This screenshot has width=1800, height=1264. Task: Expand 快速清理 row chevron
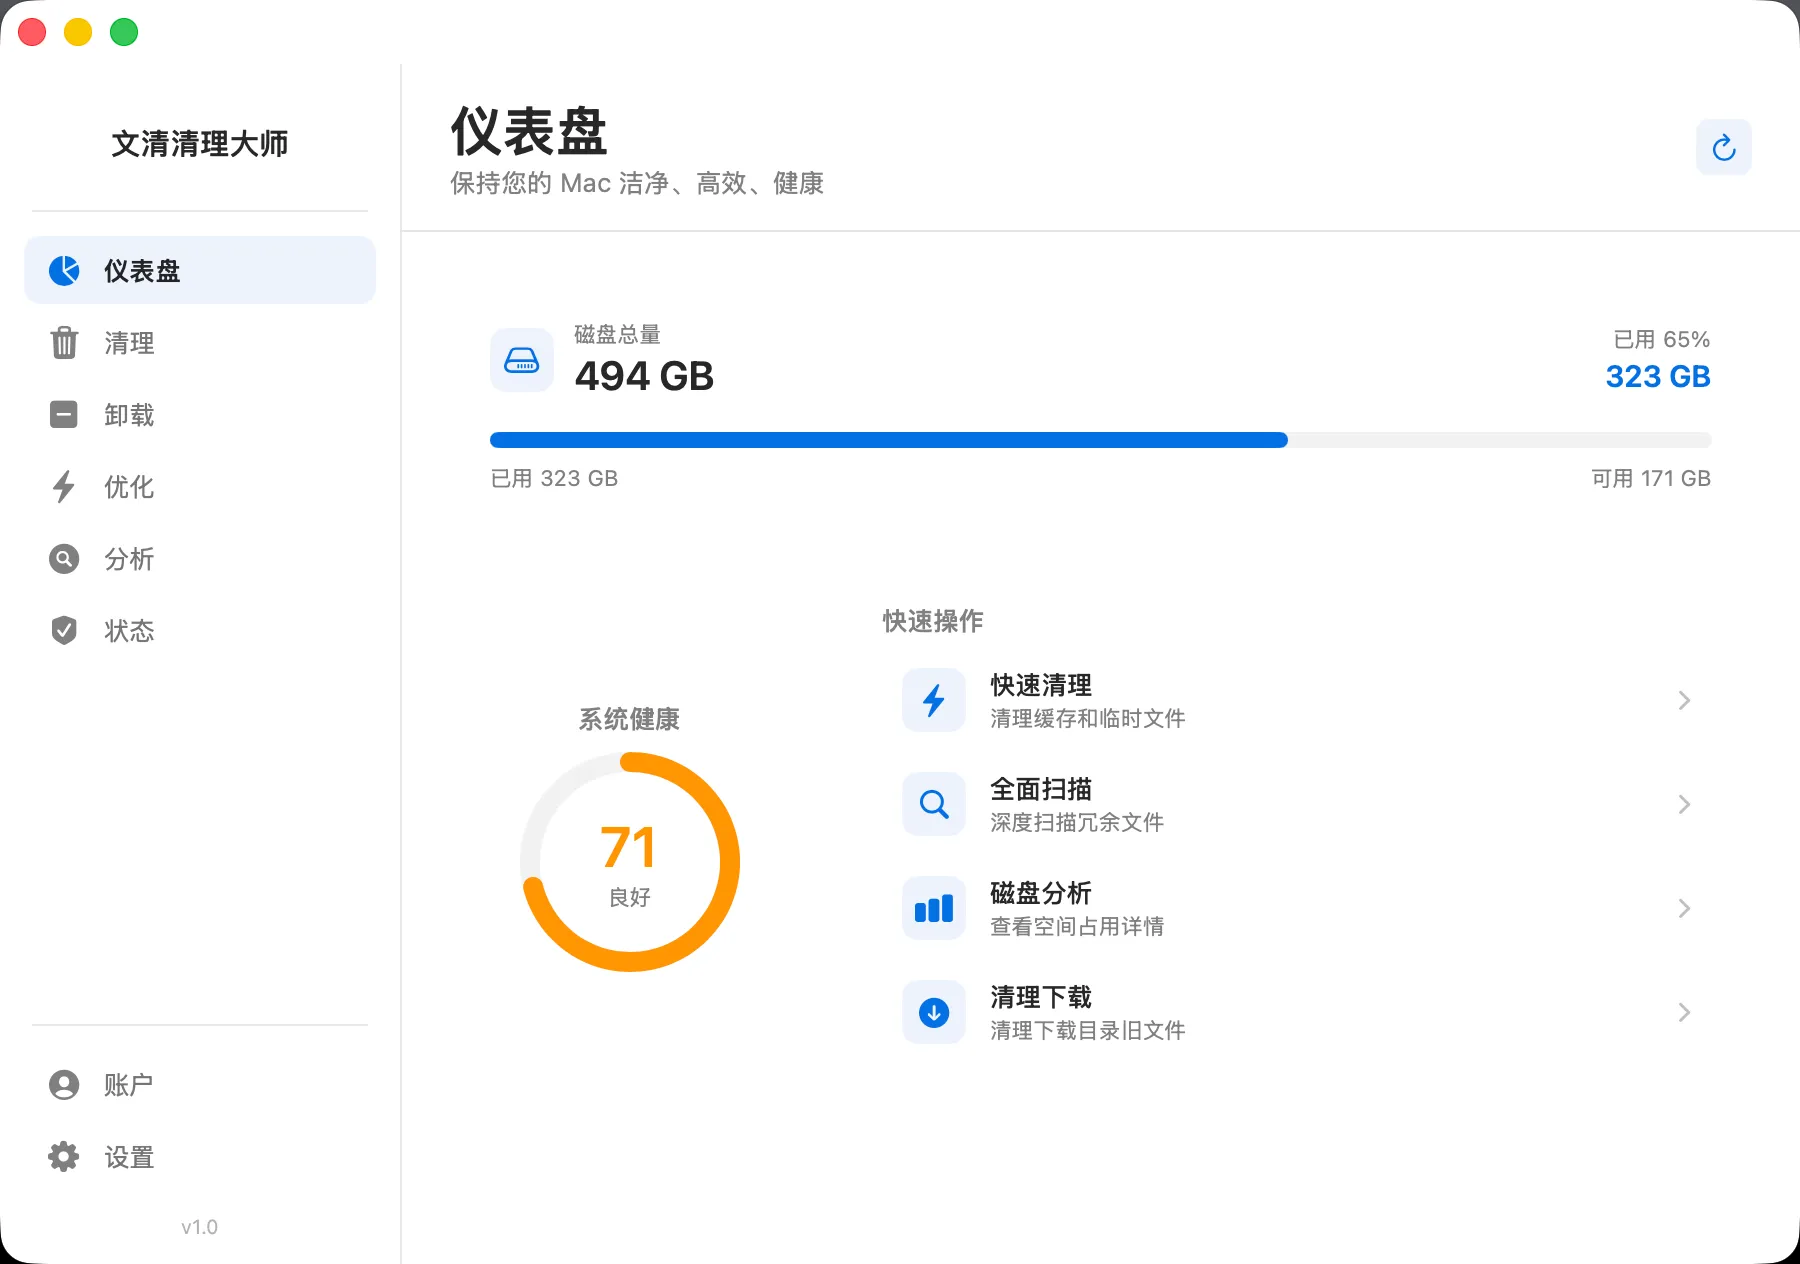pos(1684,700)
